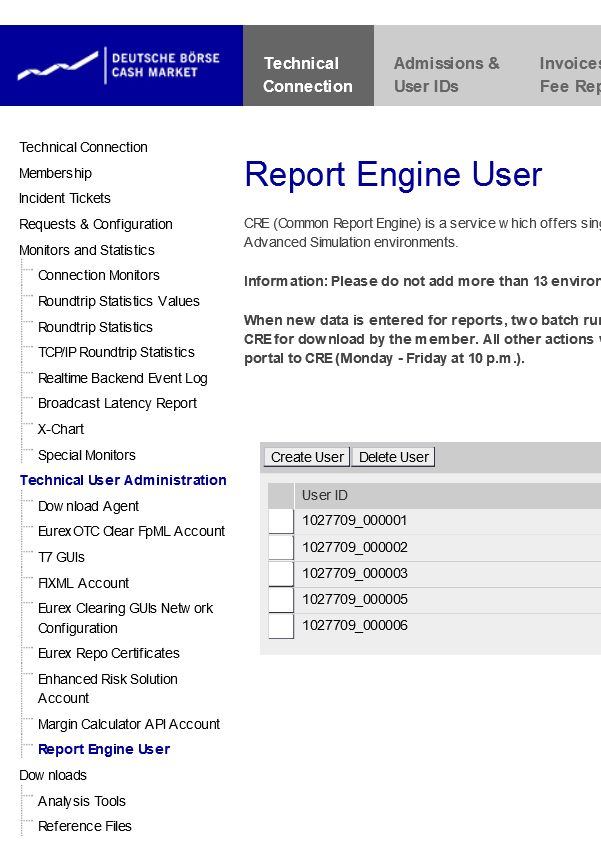601x844 pixels.
Task: Open Eurex Clearing GUIs Network Configuration
Action: (125, 618)
